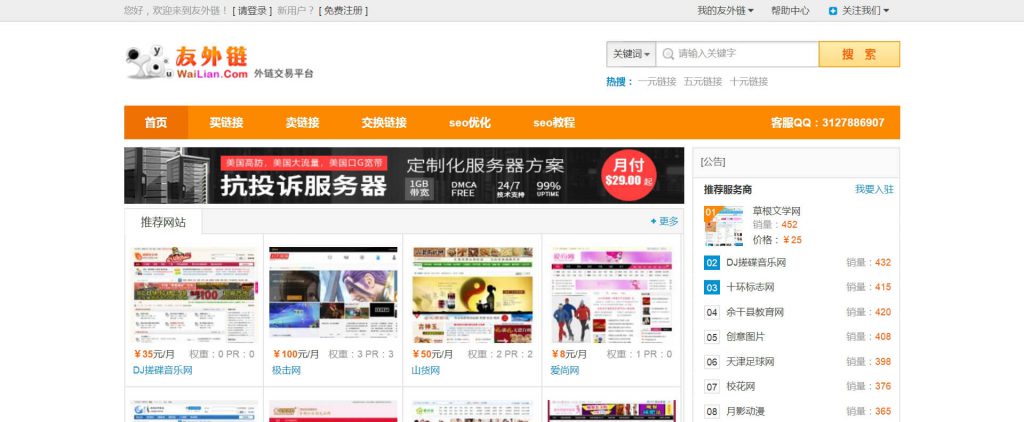1024x422 pixels.
Task: Go to the seo教程 navigation item
Action: click(554, 123)
